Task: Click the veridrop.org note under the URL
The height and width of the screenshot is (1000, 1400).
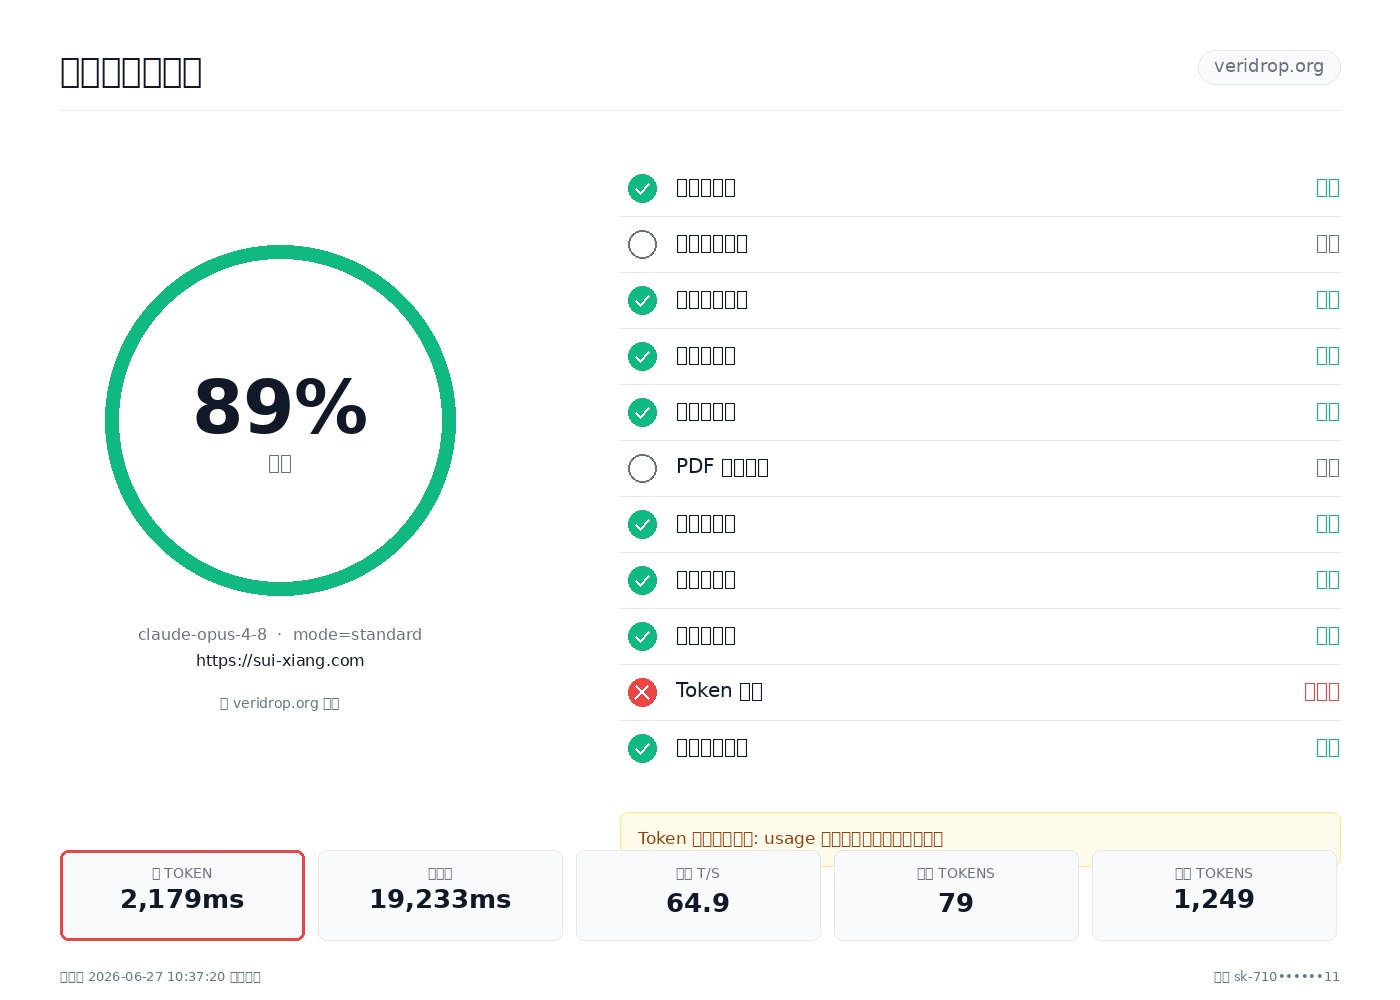Action: (280, 703)
